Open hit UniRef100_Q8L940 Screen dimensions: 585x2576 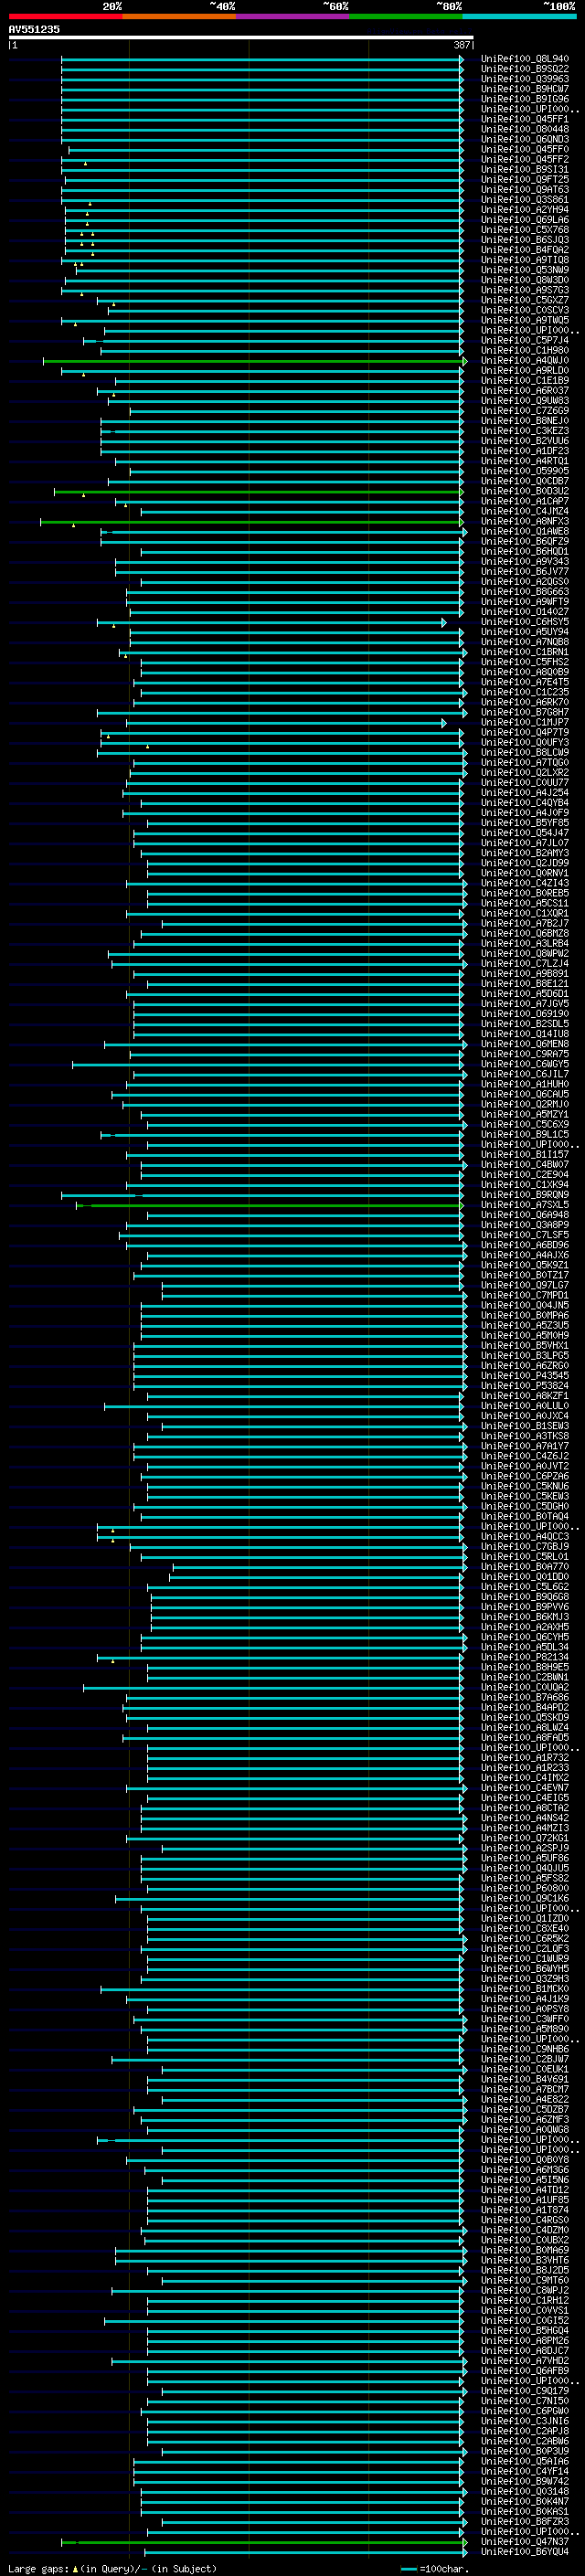525,59
